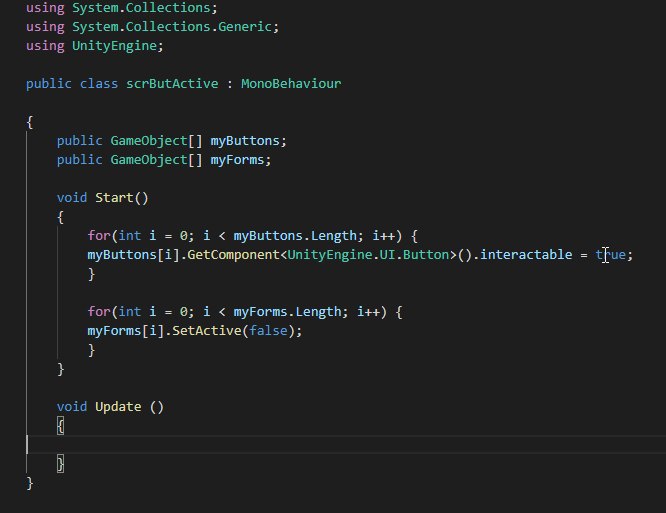Screen dimensions: 666x513
Task: Click on 'GetComponent' method call
Action: click(234, 255)
